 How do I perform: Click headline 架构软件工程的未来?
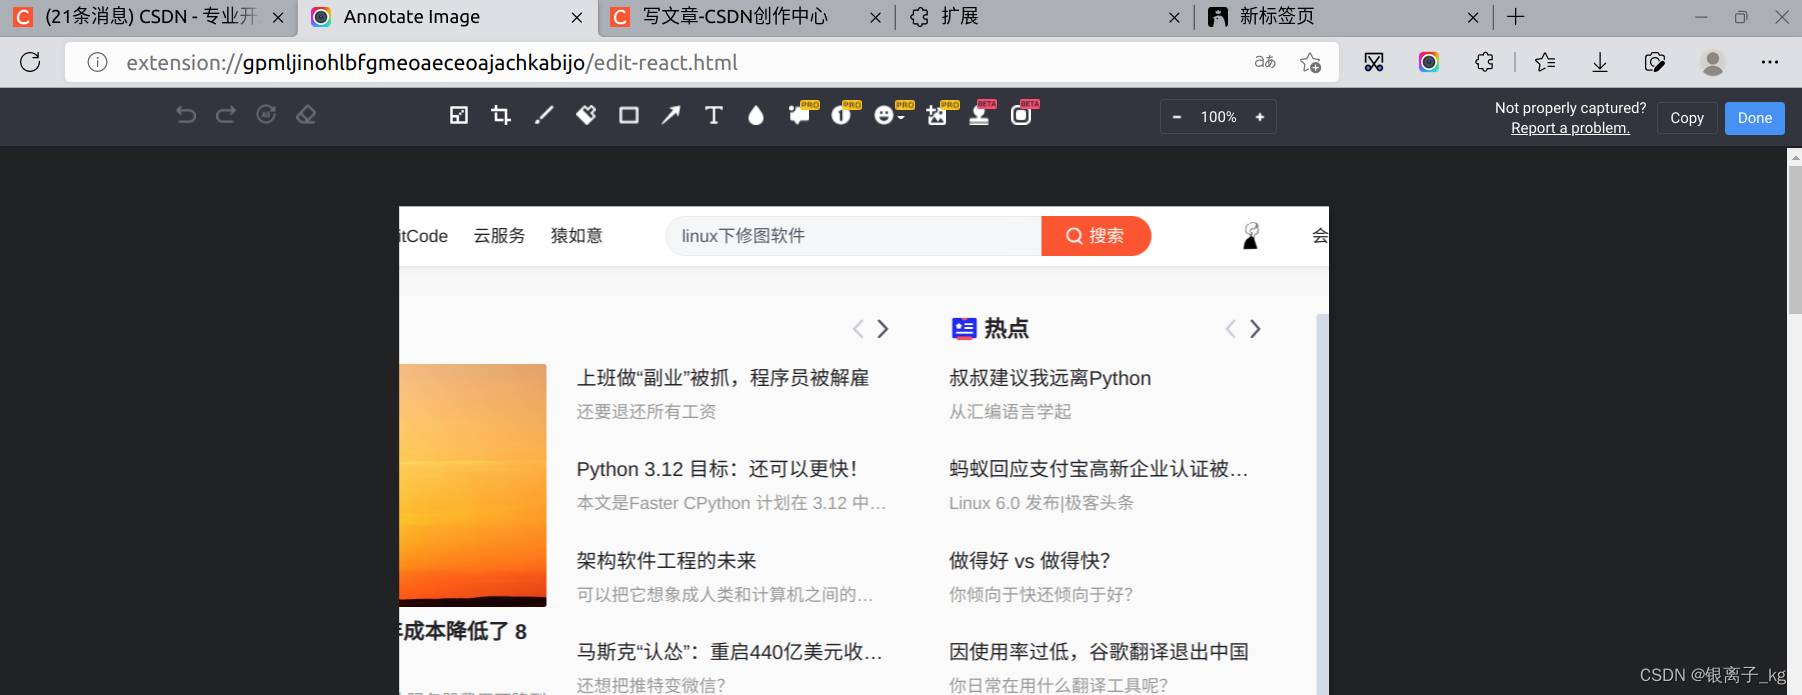[666, 561]
